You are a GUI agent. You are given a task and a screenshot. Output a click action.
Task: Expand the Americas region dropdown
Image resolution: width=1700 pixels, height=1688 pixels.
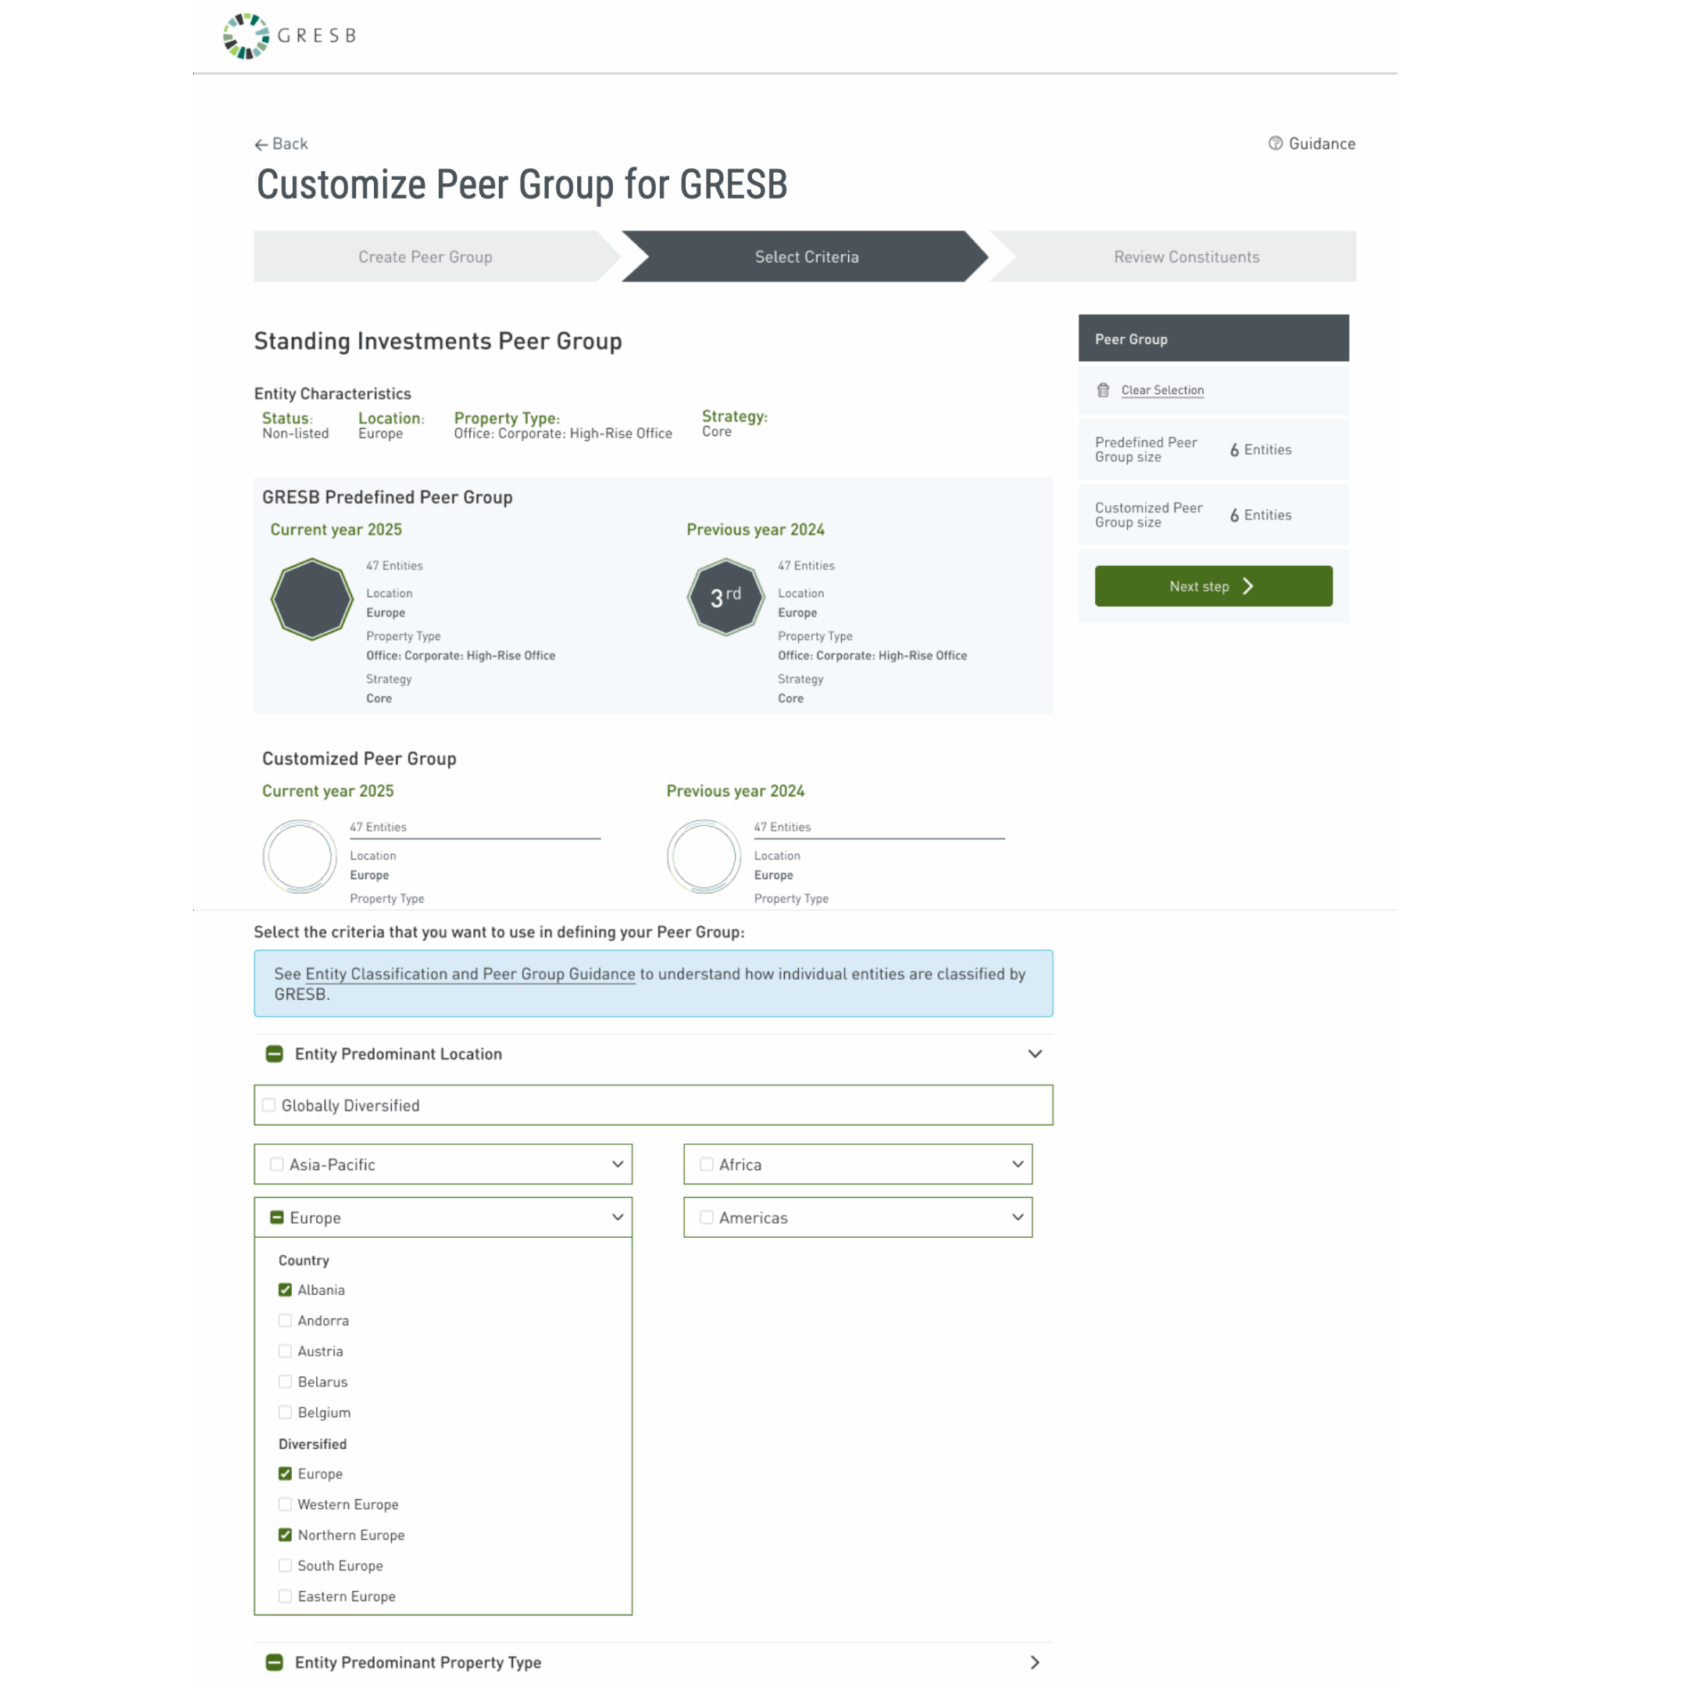[x=1017, y=1217]
